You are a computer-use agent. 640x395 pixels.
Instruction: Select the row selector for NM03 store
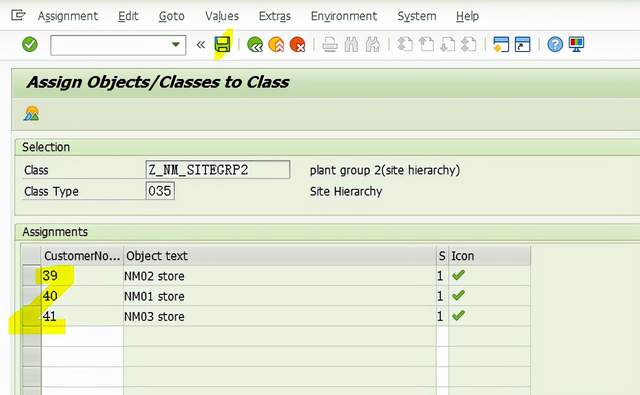click(31, 316)
